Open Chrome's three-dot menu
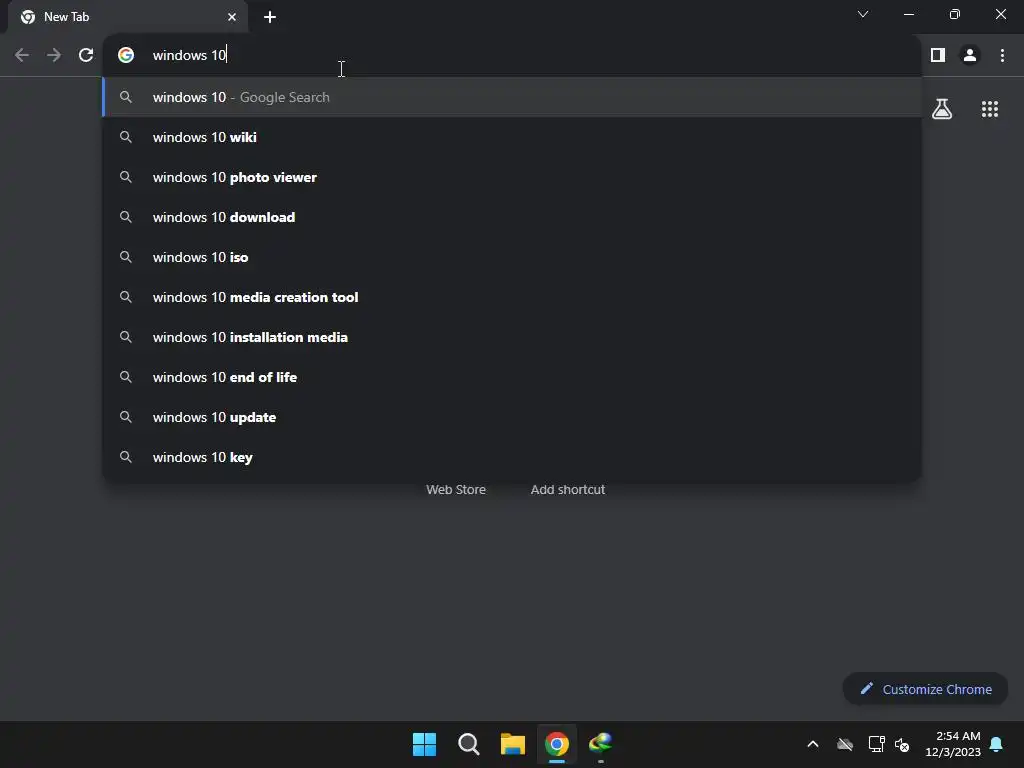Screen dimensions: 1024x768 pos(1002,56)
